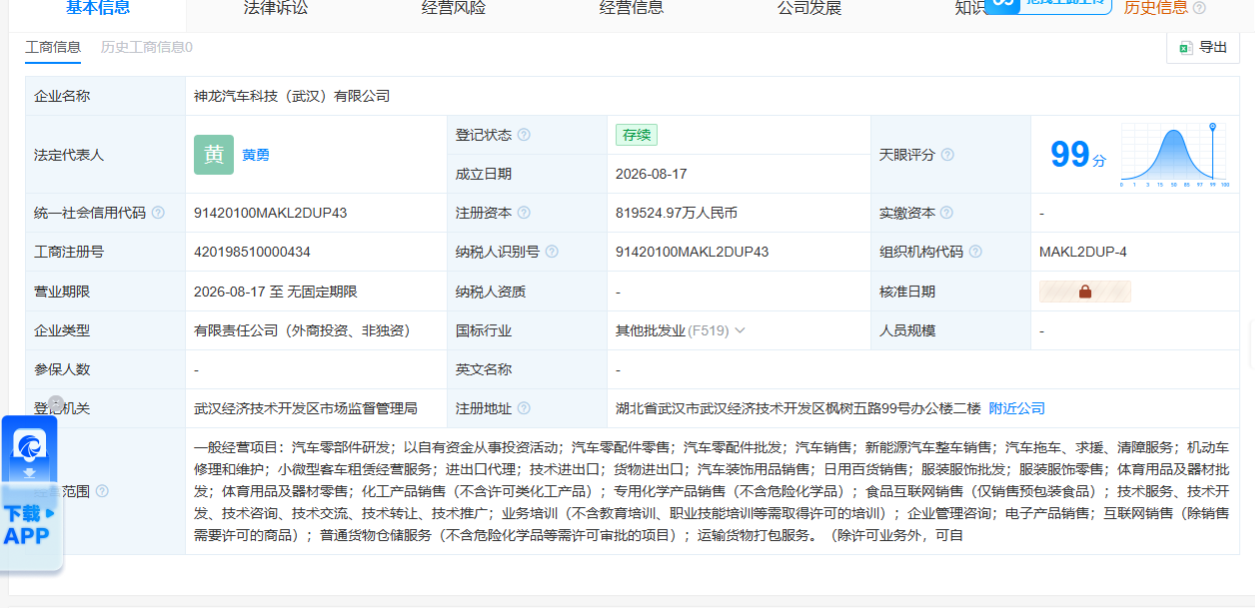1255x608 pixels.
Task: Select the 历史工商信息0 sub-tab
Action: tap(147, 47)
